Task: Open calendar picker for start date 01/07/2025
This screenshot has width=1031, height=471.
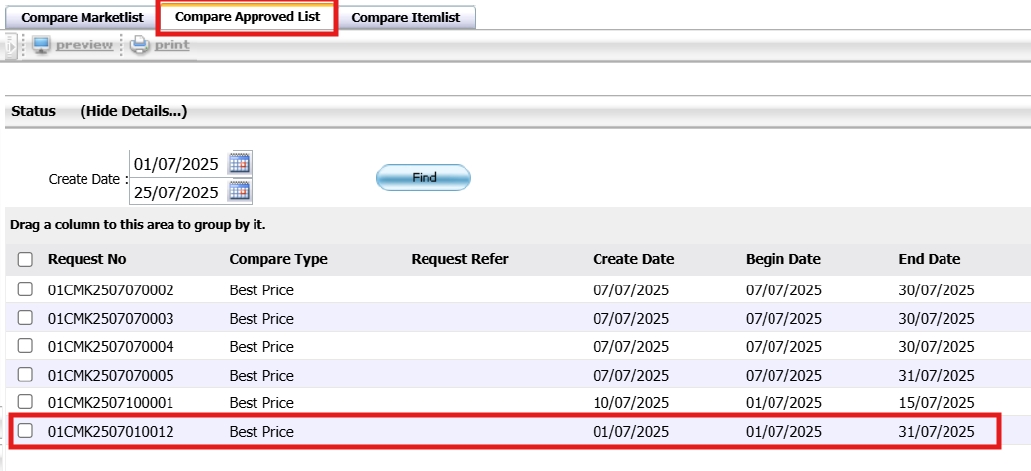Action: click(239, 163)
